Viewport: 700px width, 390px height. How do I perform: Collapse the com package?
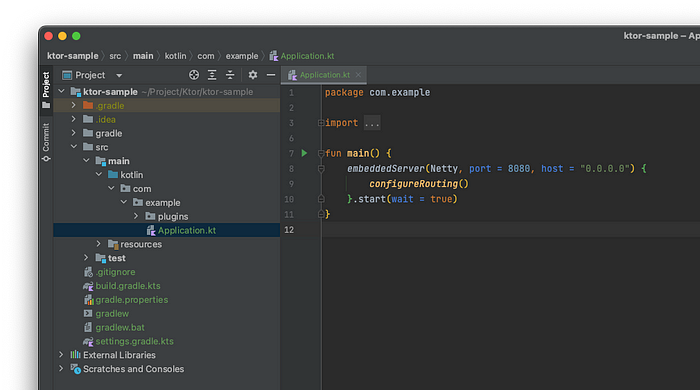click(x=111, y=188)
